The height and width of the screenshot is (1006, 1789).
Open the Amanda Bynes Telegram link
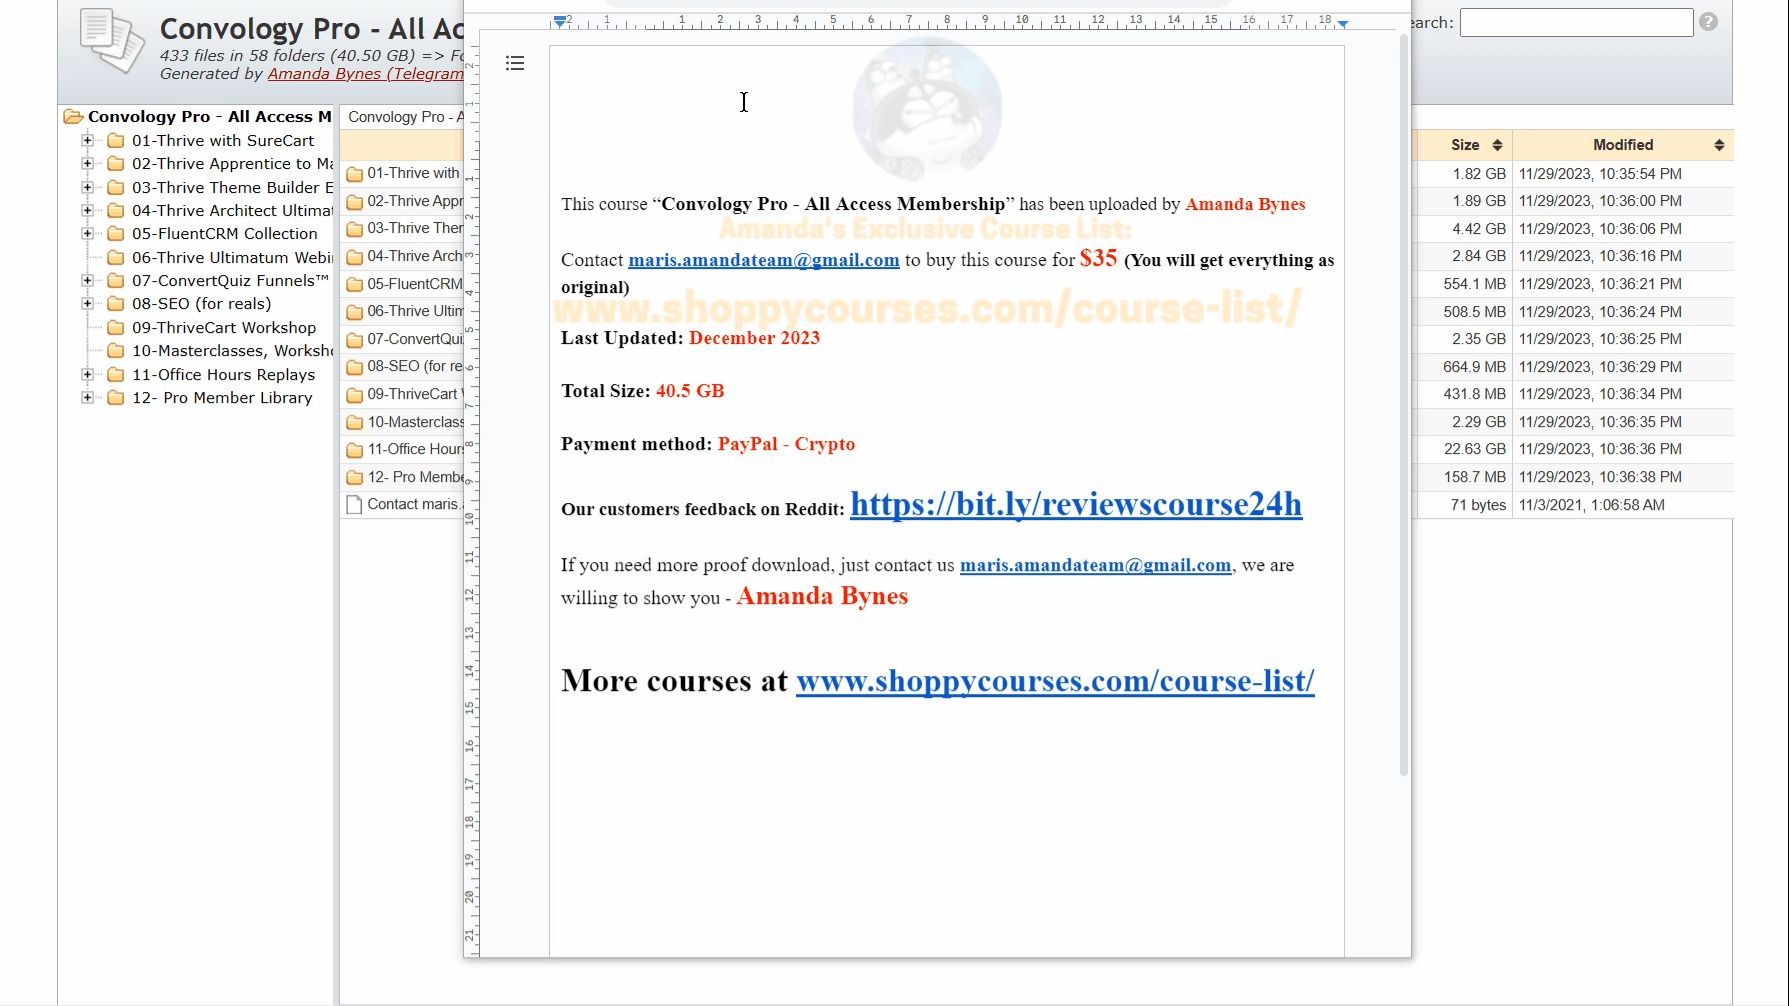coord(365,74)
